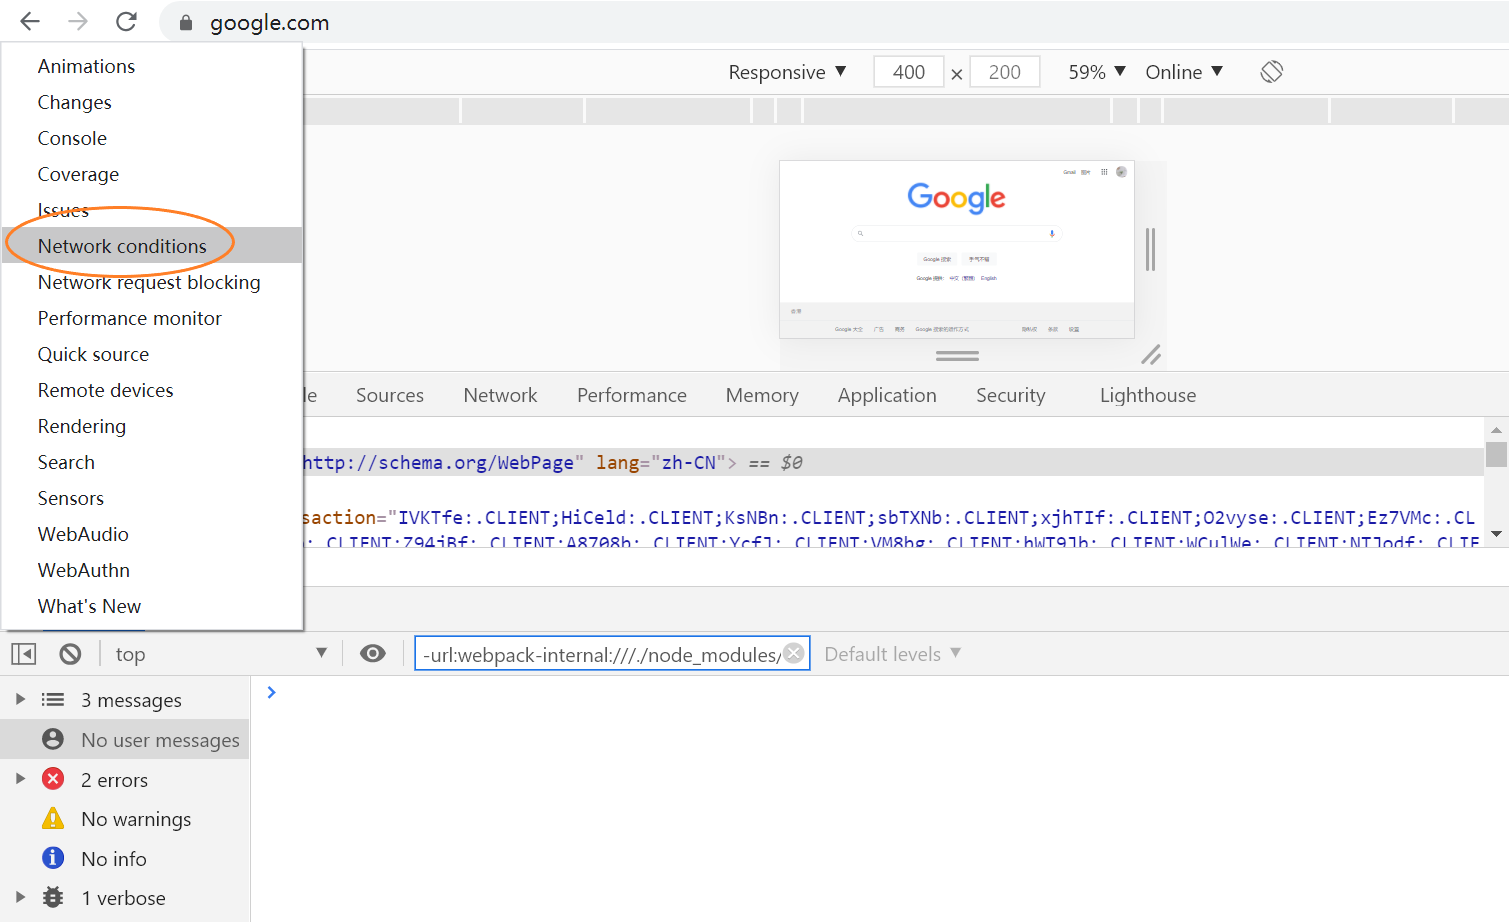Click the verbose bug icon
The image size is (1509, 922).
[53, 897]
